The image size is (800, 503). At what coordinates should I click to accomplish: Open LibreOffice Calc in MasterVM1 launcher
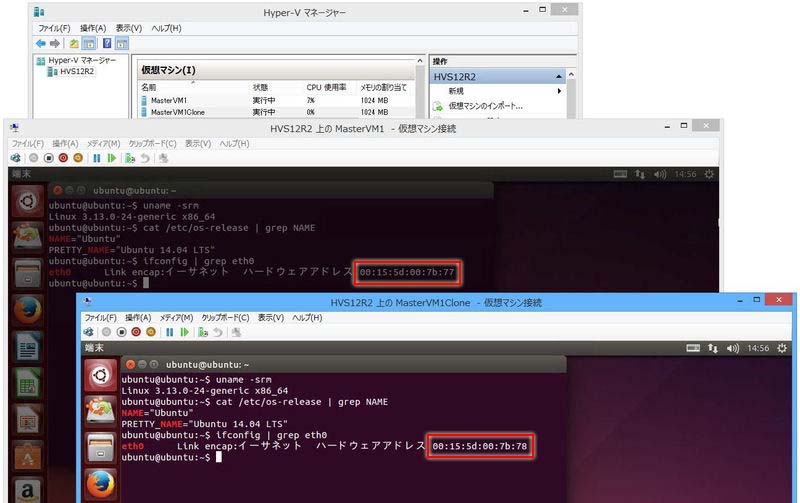[x=28, y=384]
